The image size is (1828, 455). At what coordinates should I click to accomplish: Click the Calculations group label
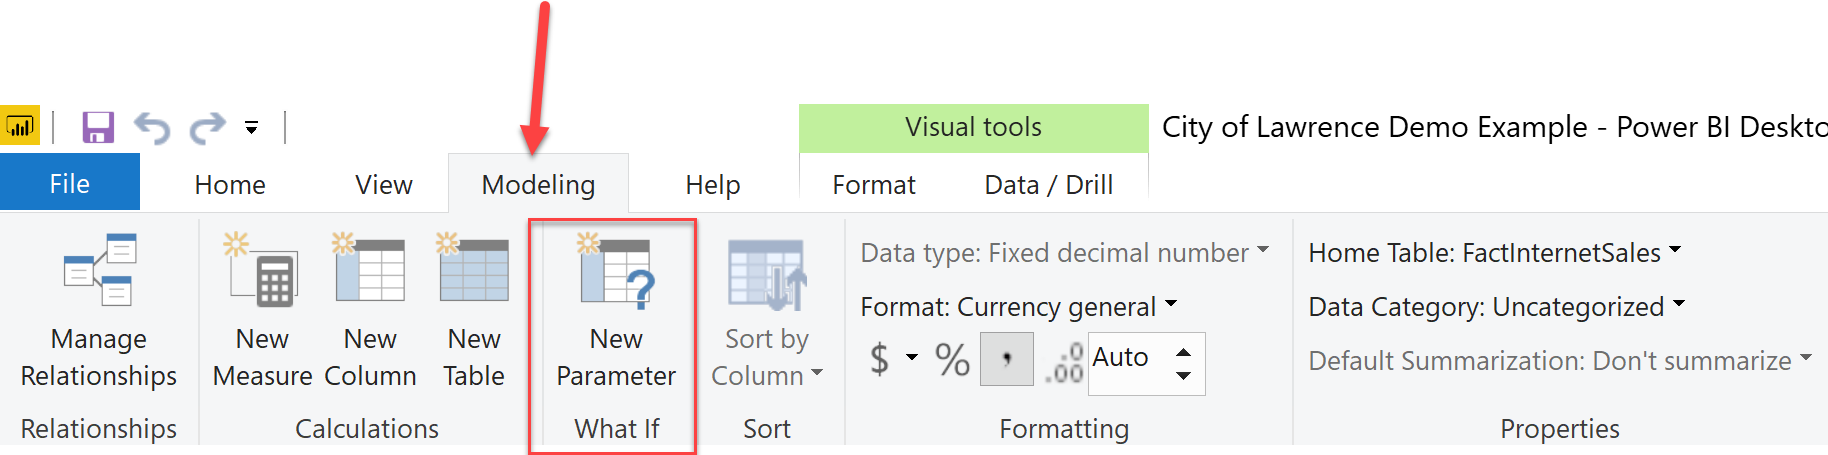(x=367, y=428)
